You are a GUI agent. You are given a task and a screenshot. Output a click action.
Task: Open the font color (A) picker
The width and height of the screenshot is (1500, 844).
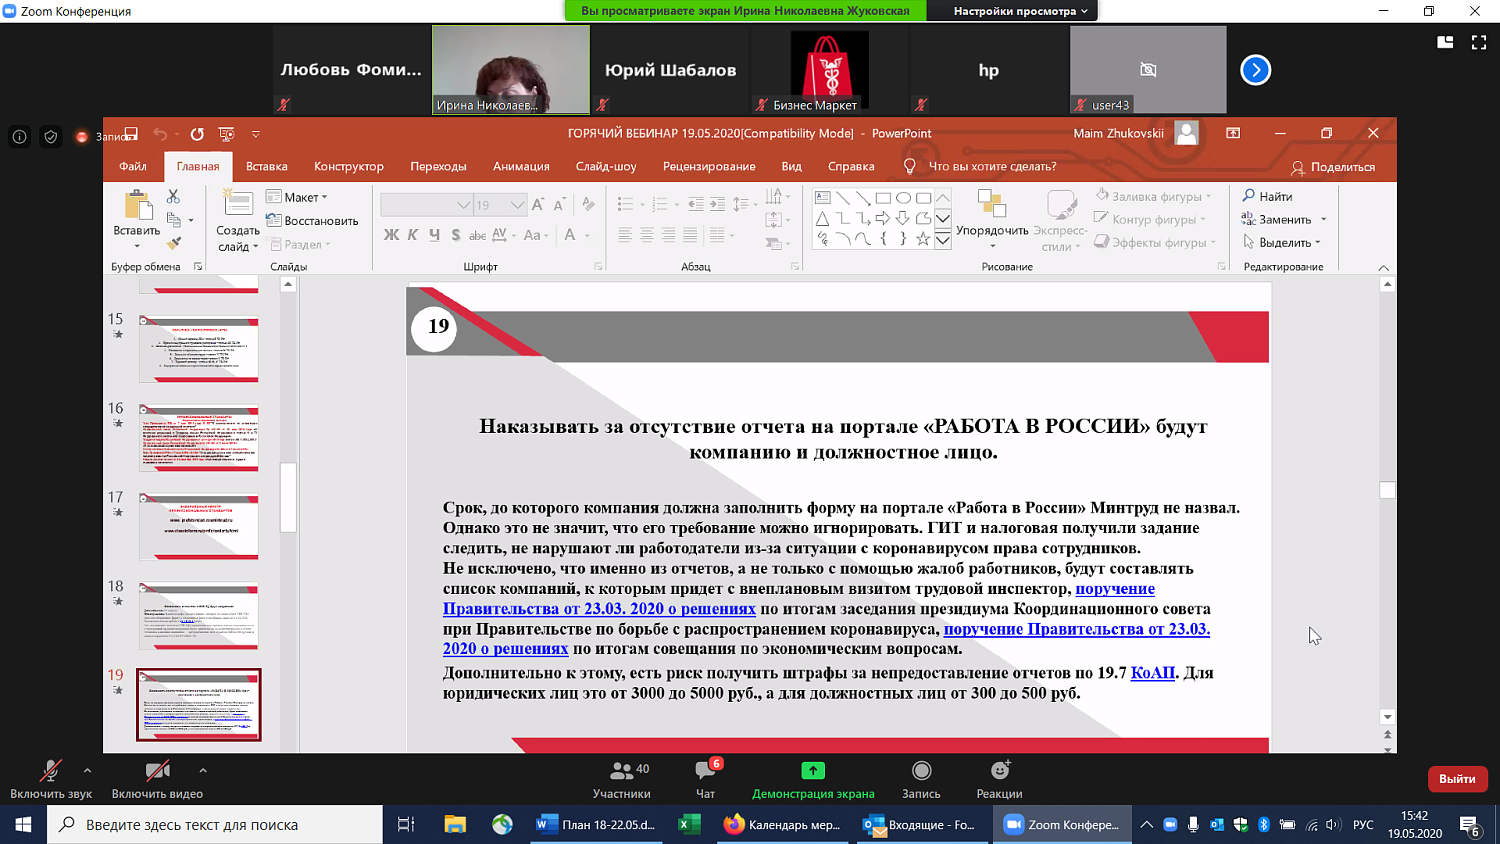pyautogui.click(x=570, y=235)
